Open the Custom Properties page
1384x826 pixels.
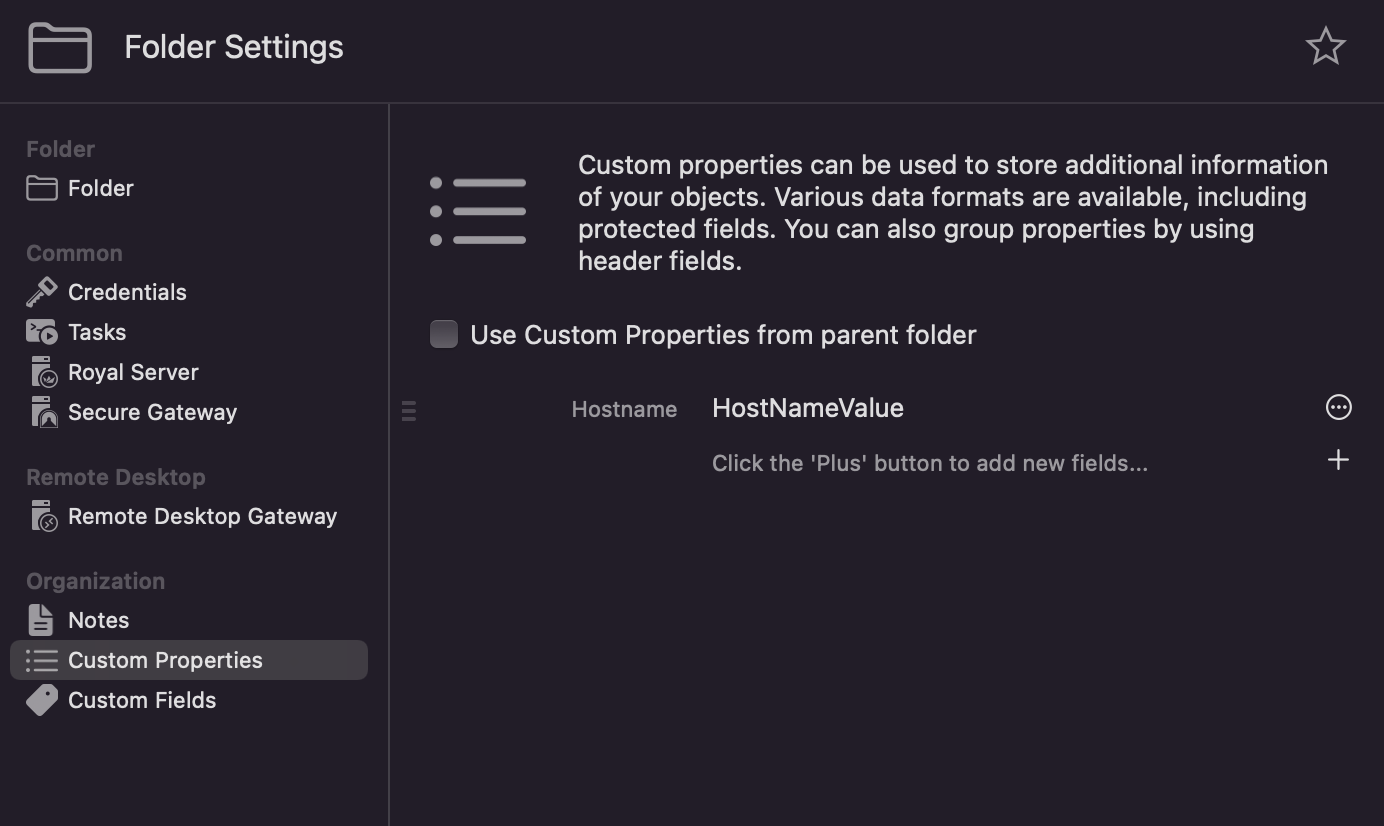click(165, 660)
